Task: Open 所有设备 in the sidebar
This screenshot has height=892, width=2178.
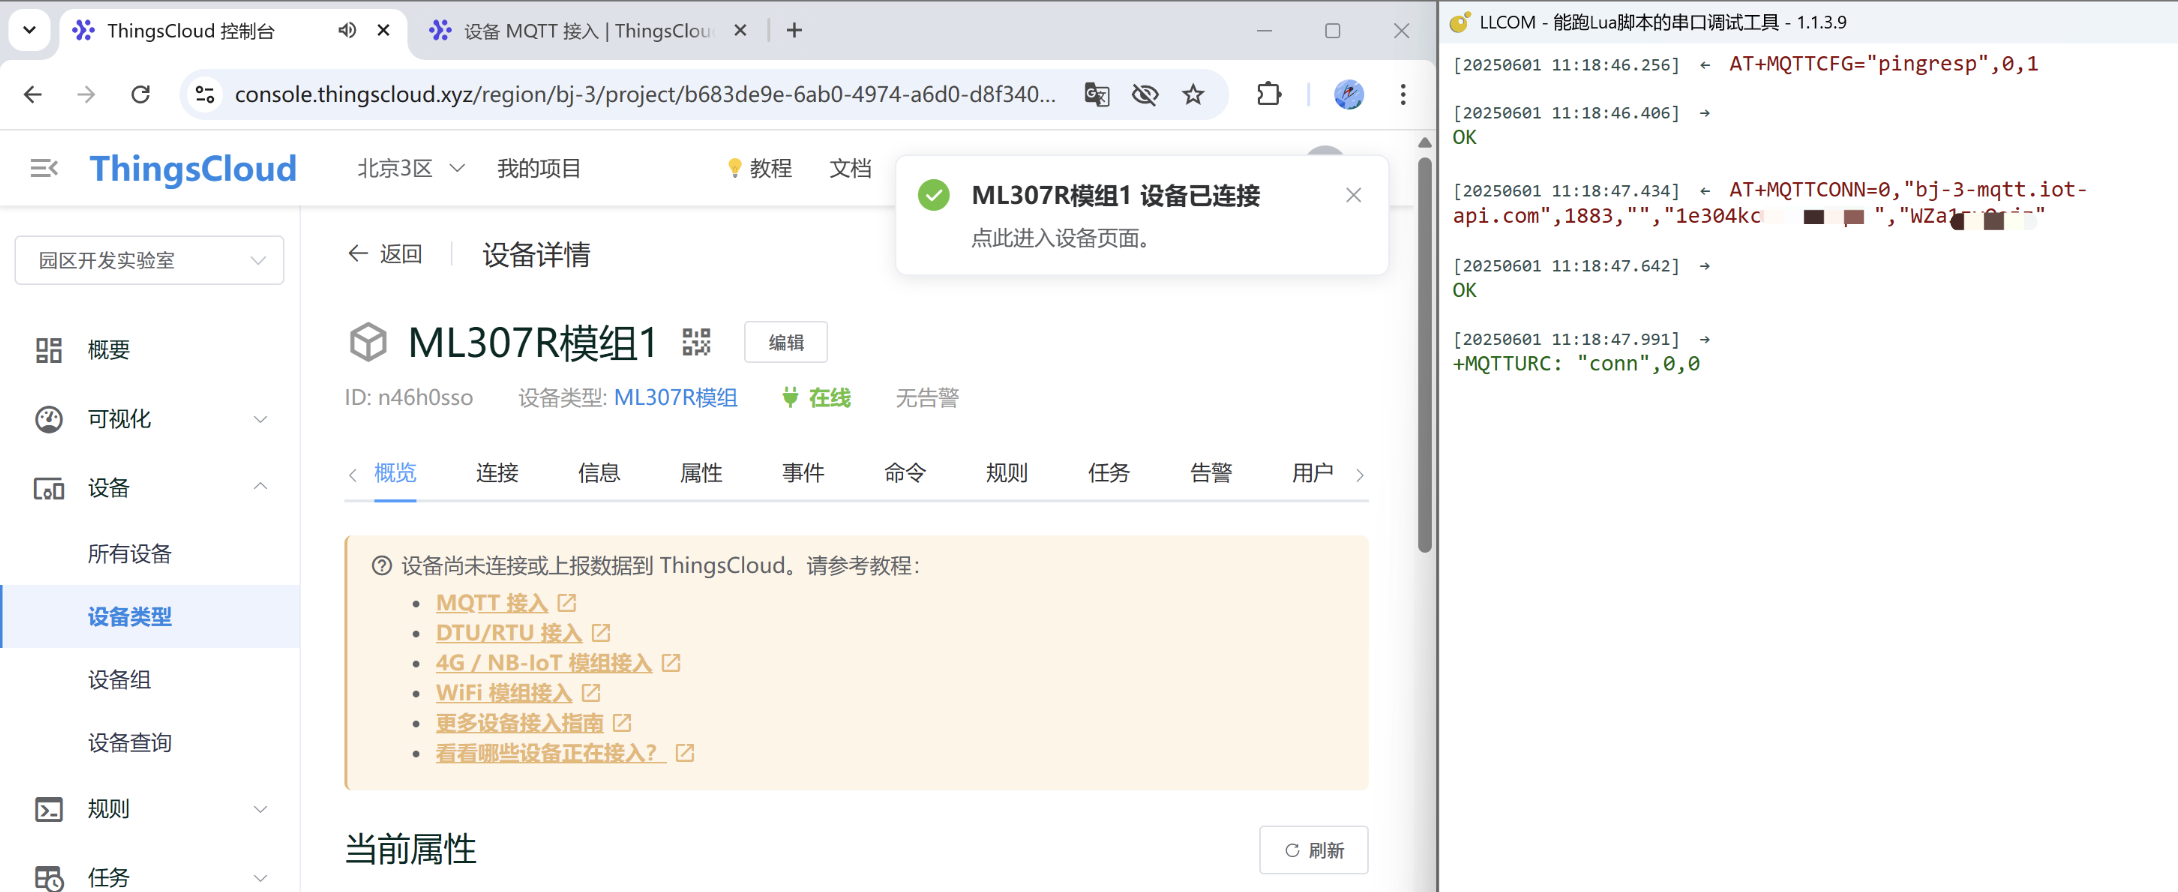Action: click(130, 553)
